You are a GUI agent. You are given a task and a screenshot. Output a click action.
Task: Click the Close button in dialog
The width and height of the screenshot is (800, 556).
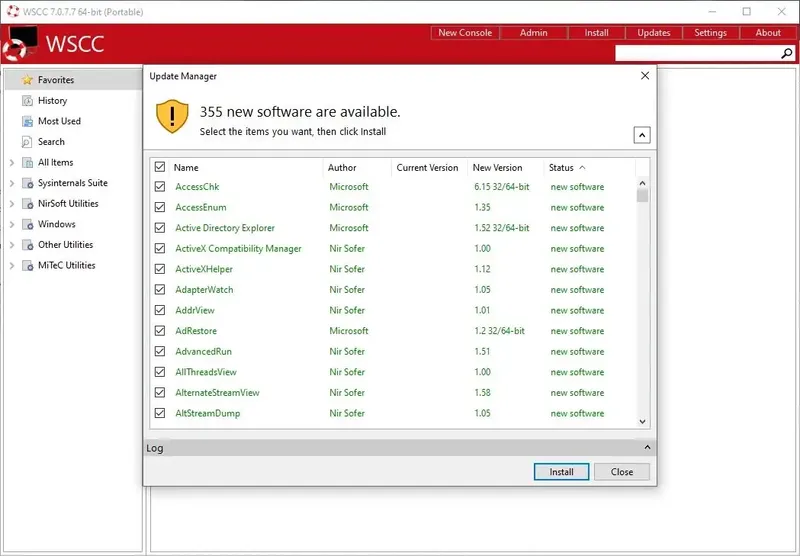point(622,472)
